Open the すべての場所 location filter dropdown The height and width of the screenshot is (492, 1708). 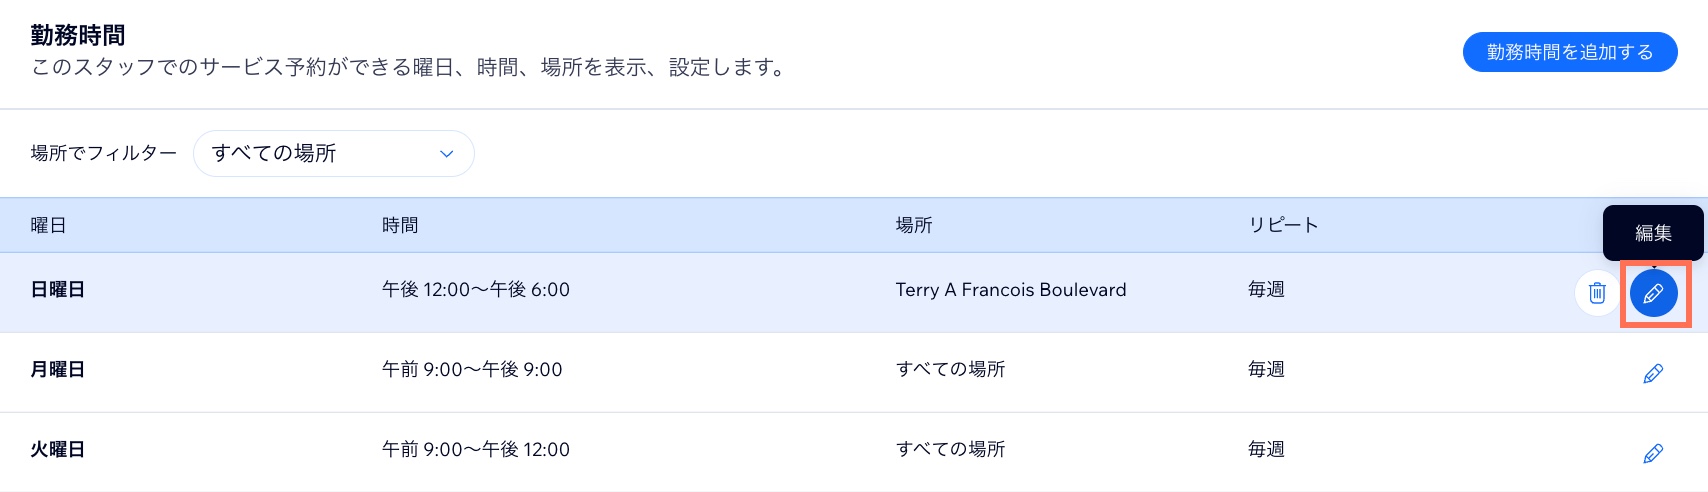coord(333,154)
